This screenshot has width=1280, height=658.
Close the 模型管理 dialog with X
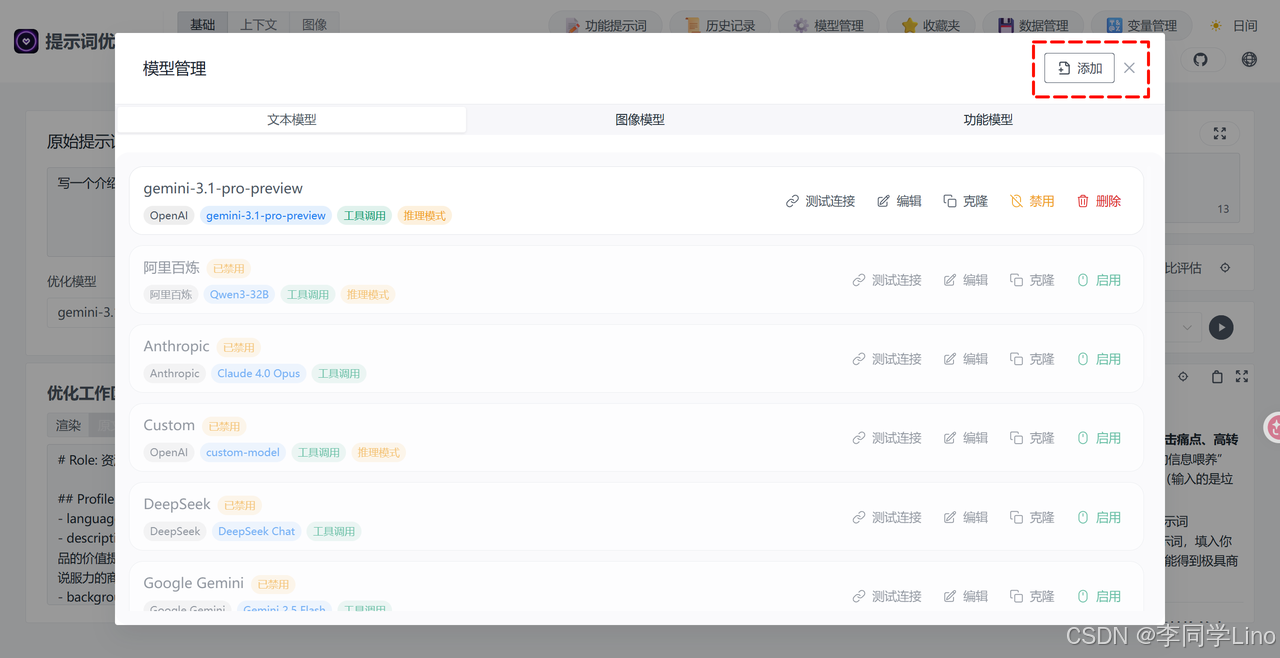(1129, 68)
